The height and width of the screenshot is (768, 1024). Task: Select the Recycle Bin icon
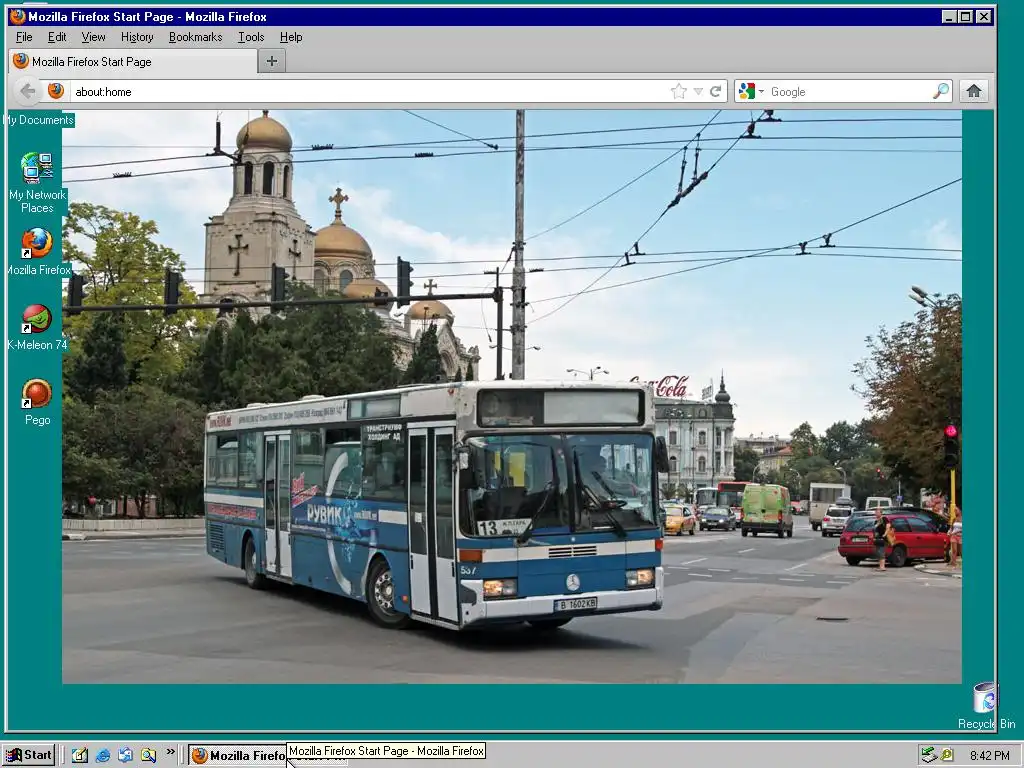[x=986, y=705]
